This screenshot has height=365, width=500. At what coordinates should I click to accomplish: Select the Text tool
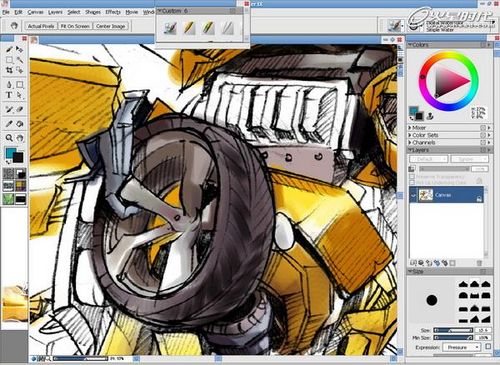pyautogui.click(x=9, y=95)
